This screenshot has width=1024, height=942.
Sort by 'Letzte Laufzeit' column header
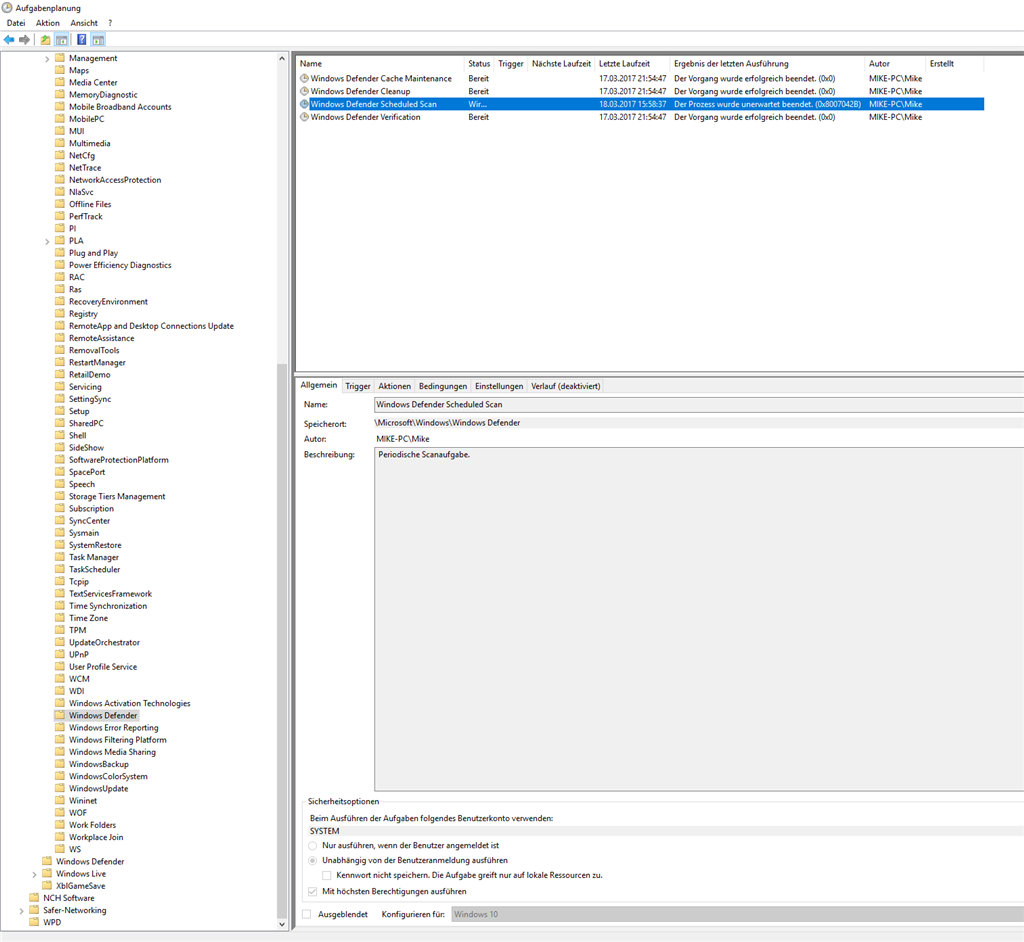[632, 63]
